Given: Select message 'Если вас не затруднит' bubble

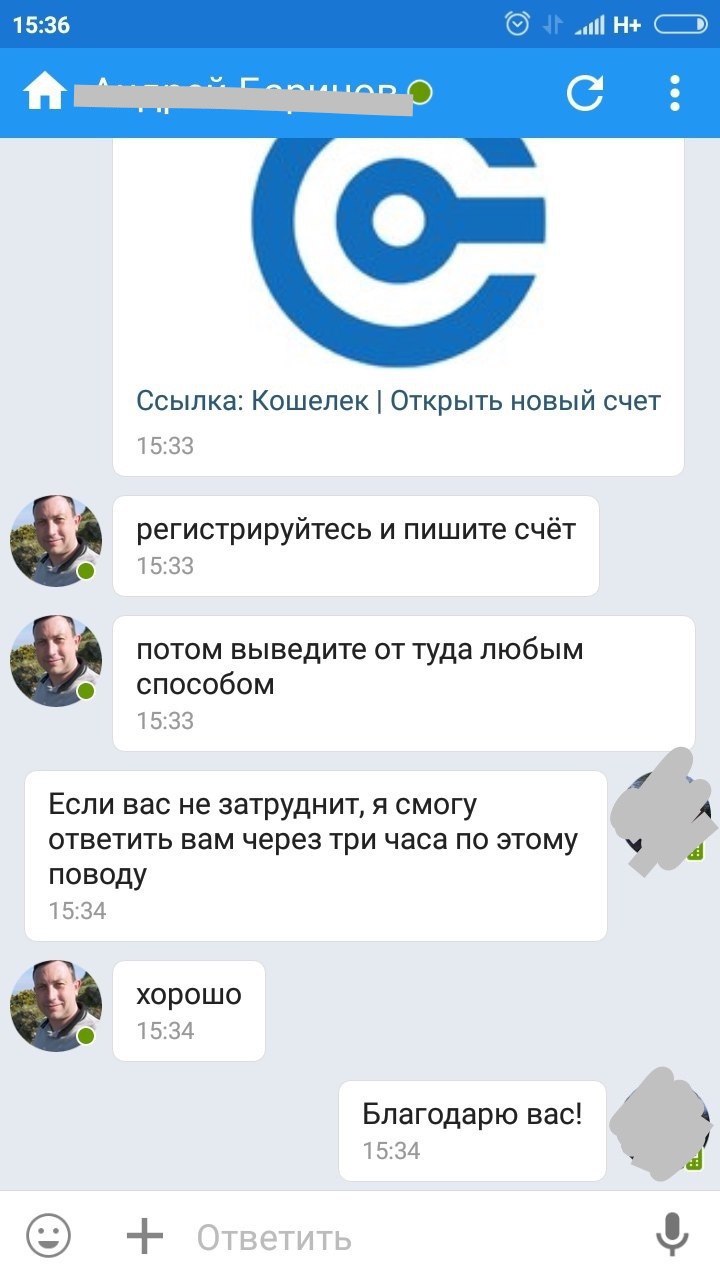Looking at the screenshot, I should point(316,856).
